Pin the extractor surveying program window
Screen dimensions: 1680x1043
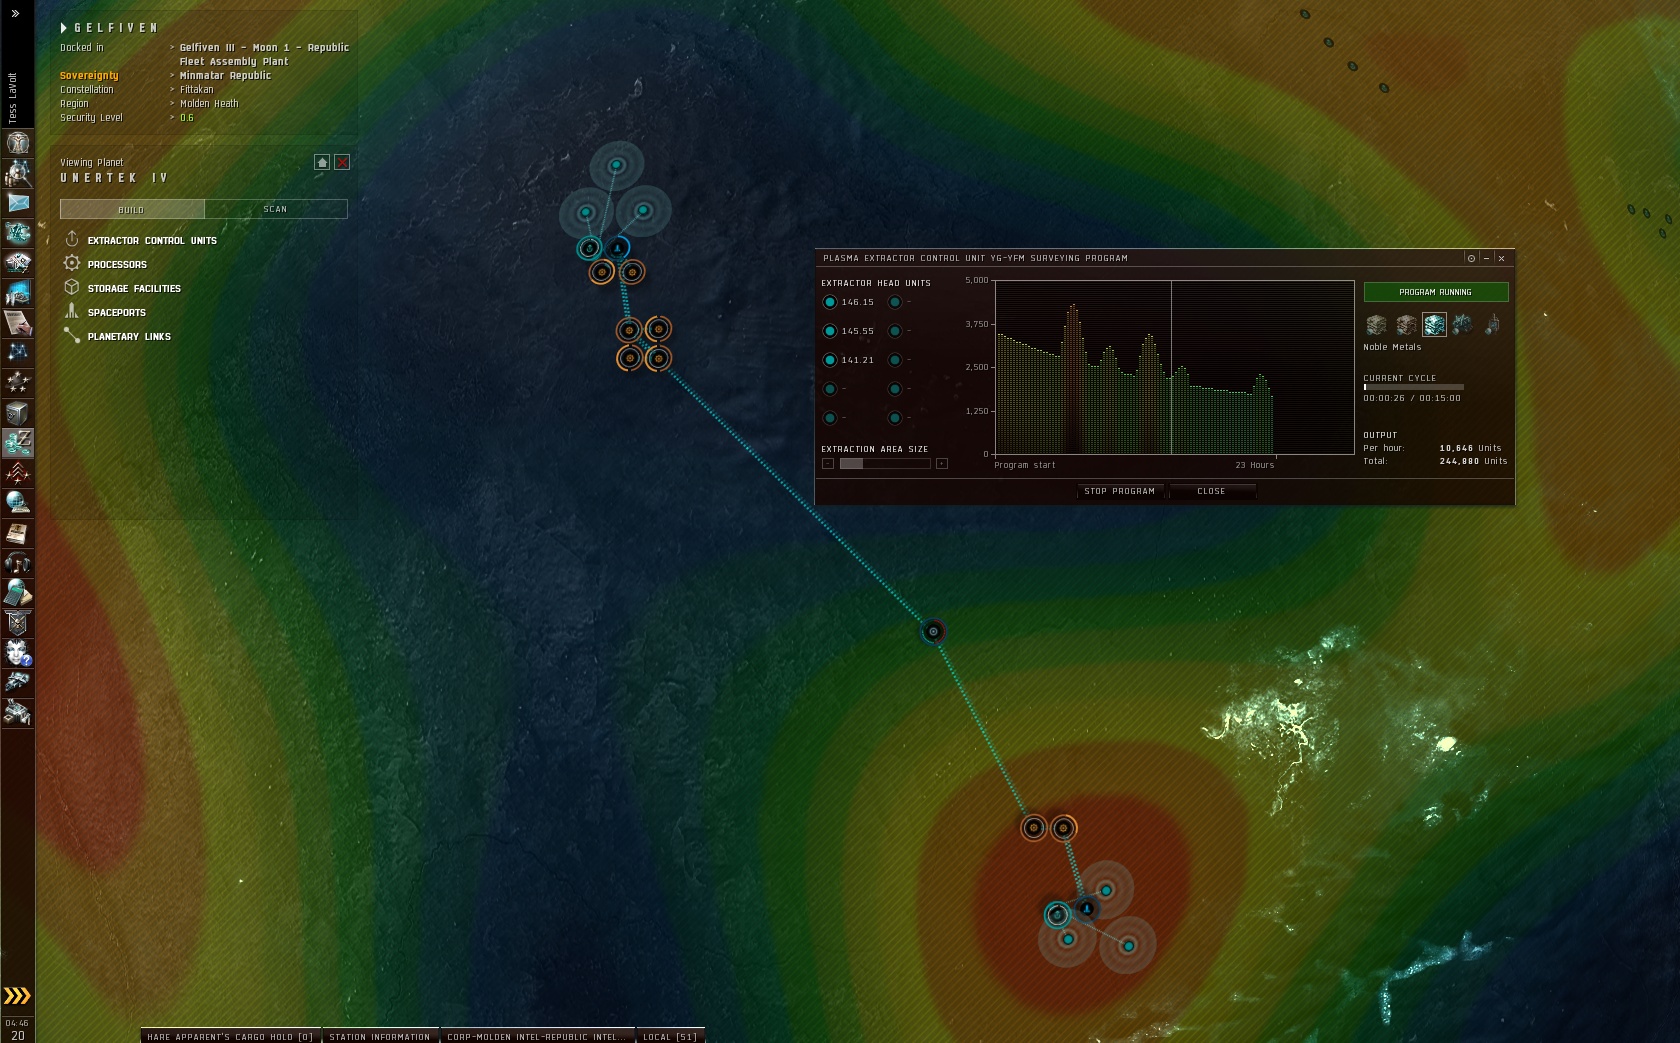coord(1471,258)
